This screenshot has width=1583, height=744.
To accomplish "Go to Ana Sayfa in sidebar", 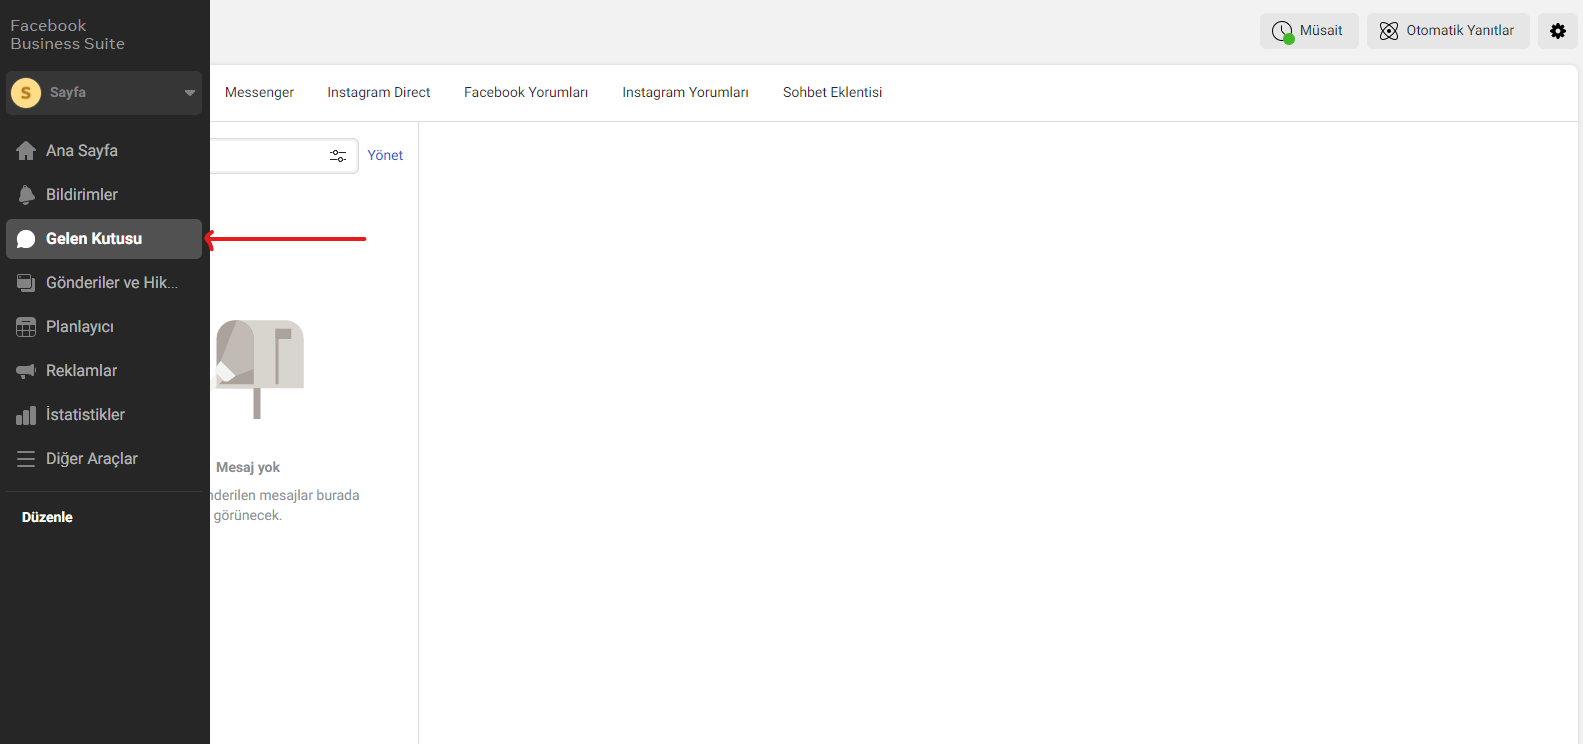I will pos(104,151).
